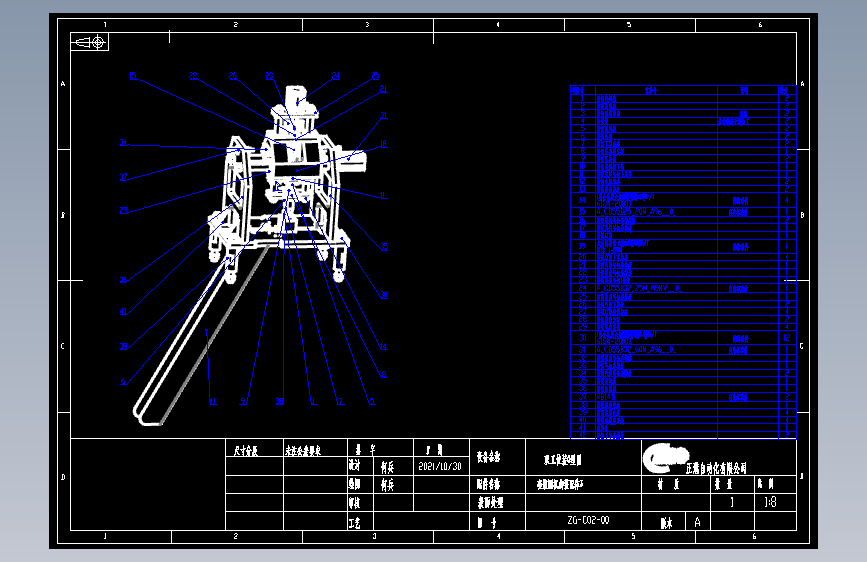Select balloon number 17
Screen dimensions: 867x562
pyautogui.click(x=123, y=177)
